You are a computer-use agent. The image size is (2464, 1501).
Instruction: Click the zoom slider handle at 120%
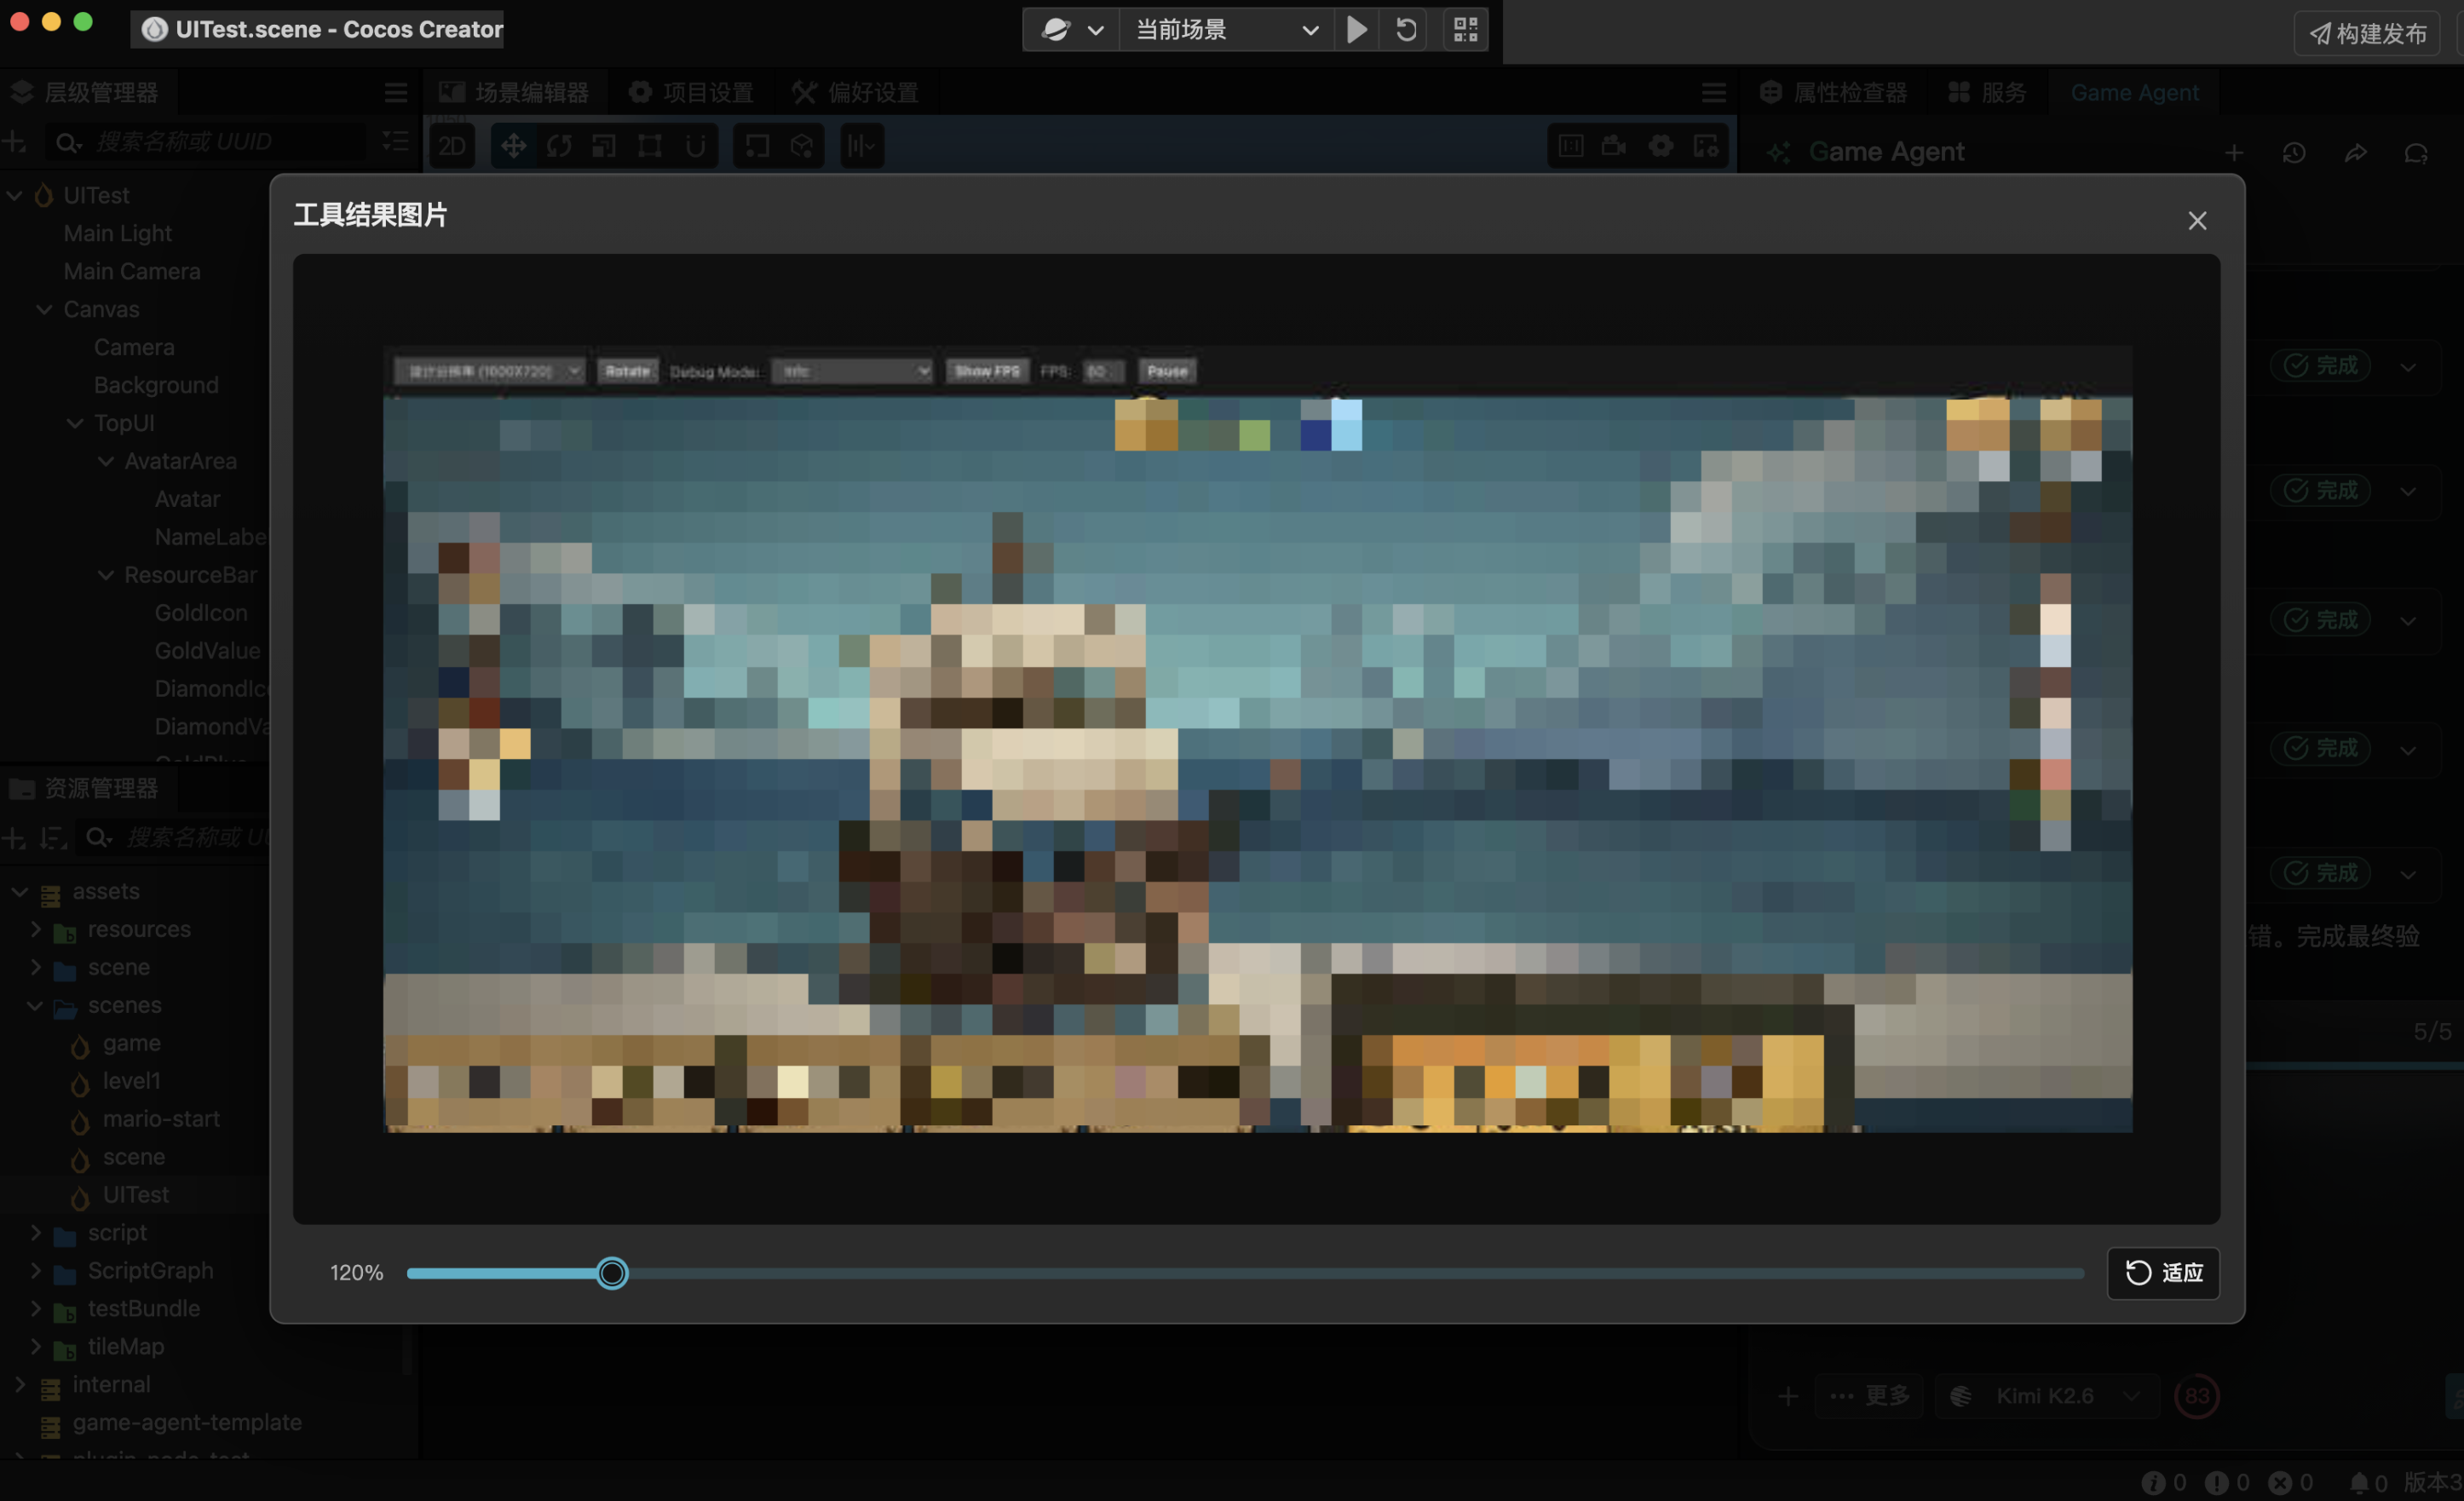click(612, 1273)
